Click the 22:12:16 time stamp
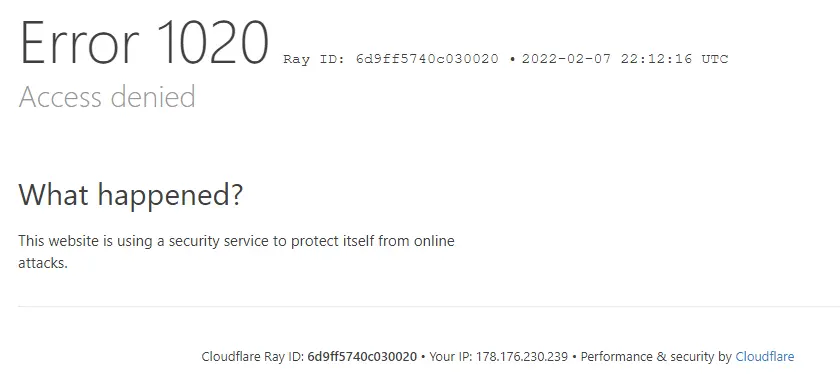 point(656,59)
